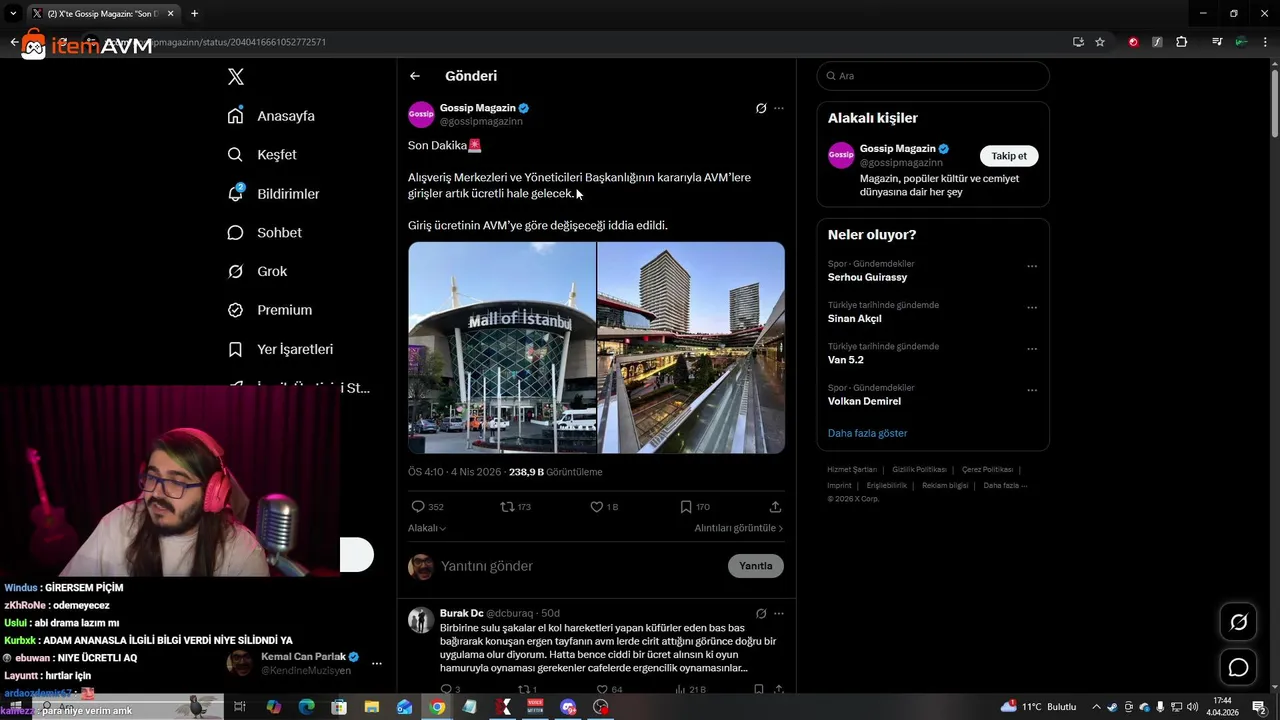
Task: Go to Anasayfa in sidebar
Action: (271, 116)
